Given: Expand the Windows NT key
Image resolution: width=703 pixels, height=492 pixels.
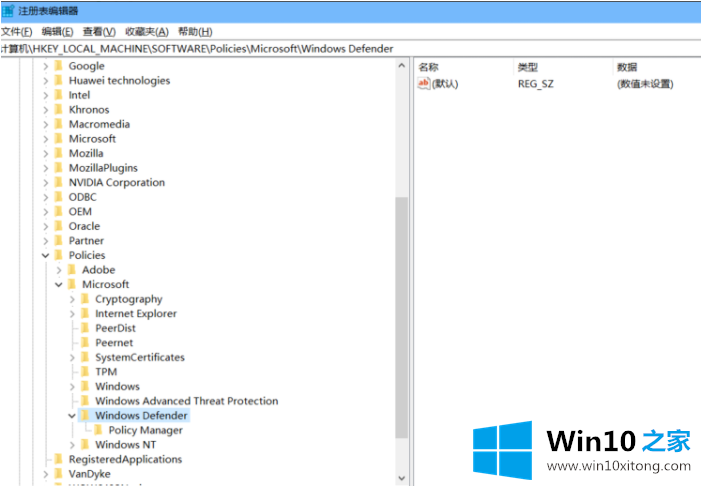Looking at the screenshot, I should 72,445.
